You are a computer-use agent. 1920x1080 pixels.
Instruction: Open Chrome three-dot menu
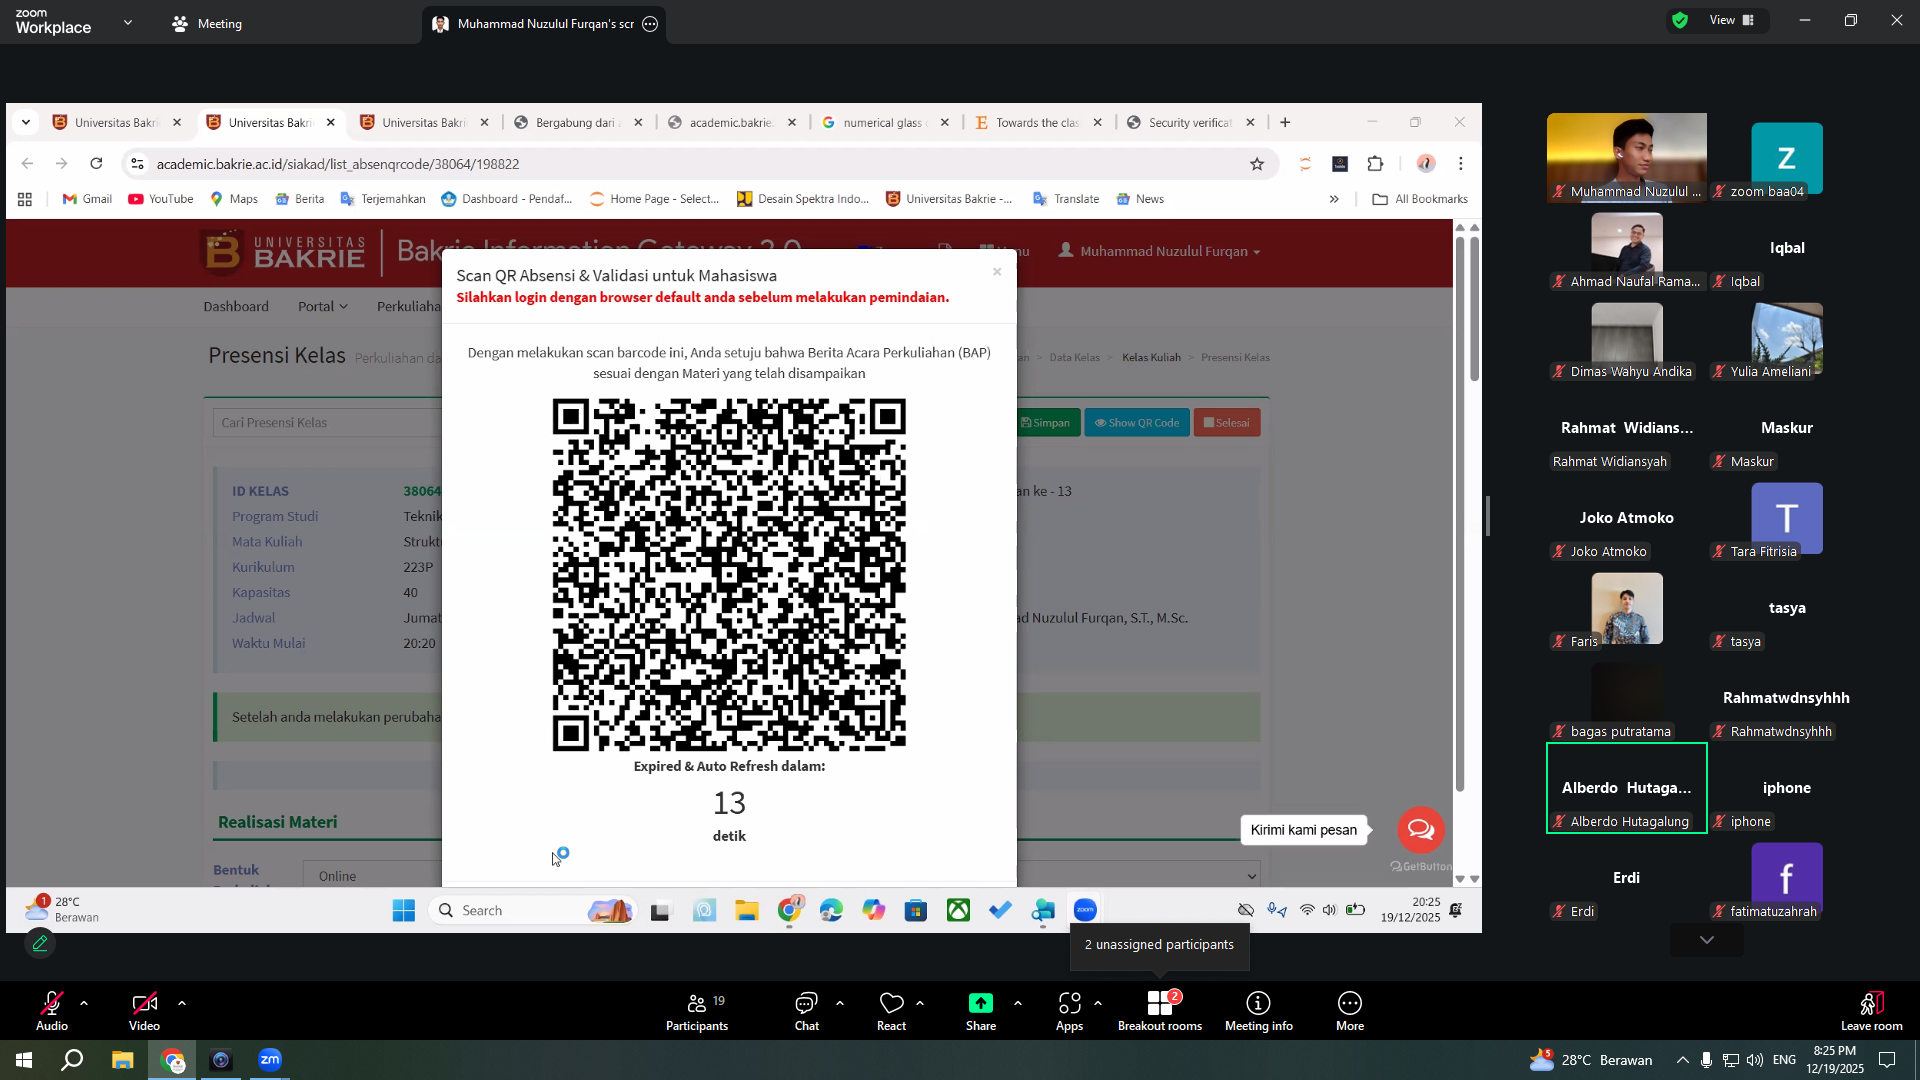point(1461,164)
